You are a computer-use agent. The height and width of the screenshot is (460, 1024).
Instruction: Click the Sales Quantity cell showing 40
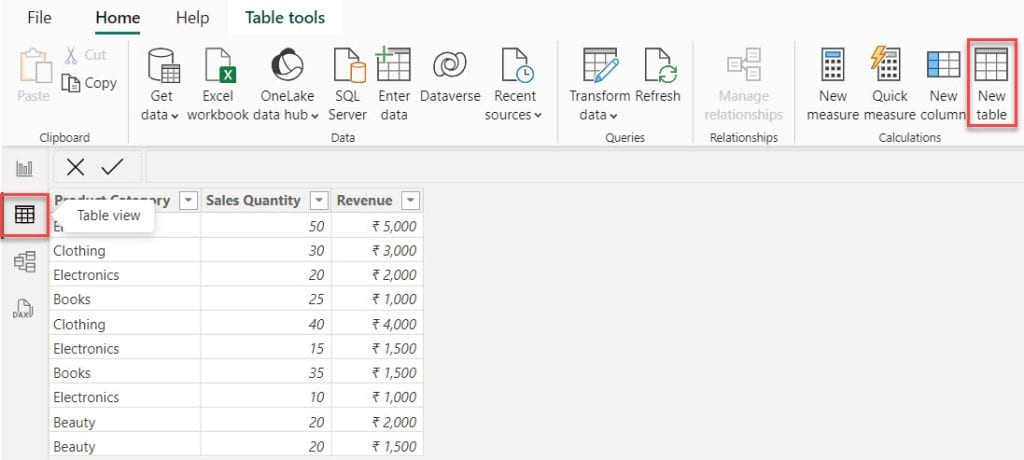click(266, 324)
